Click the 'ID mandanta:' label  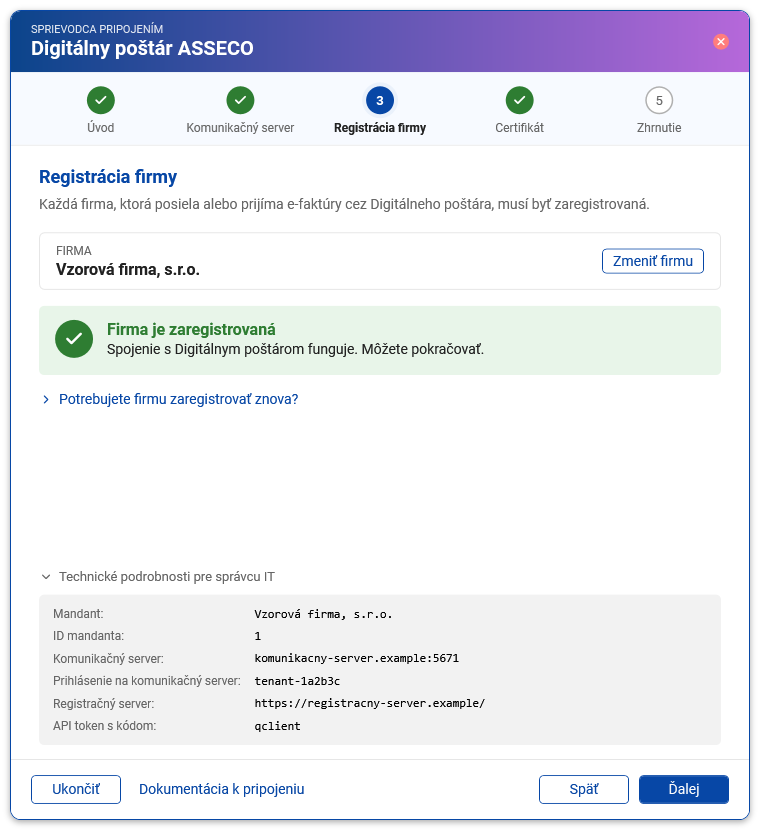pos(88,636)
